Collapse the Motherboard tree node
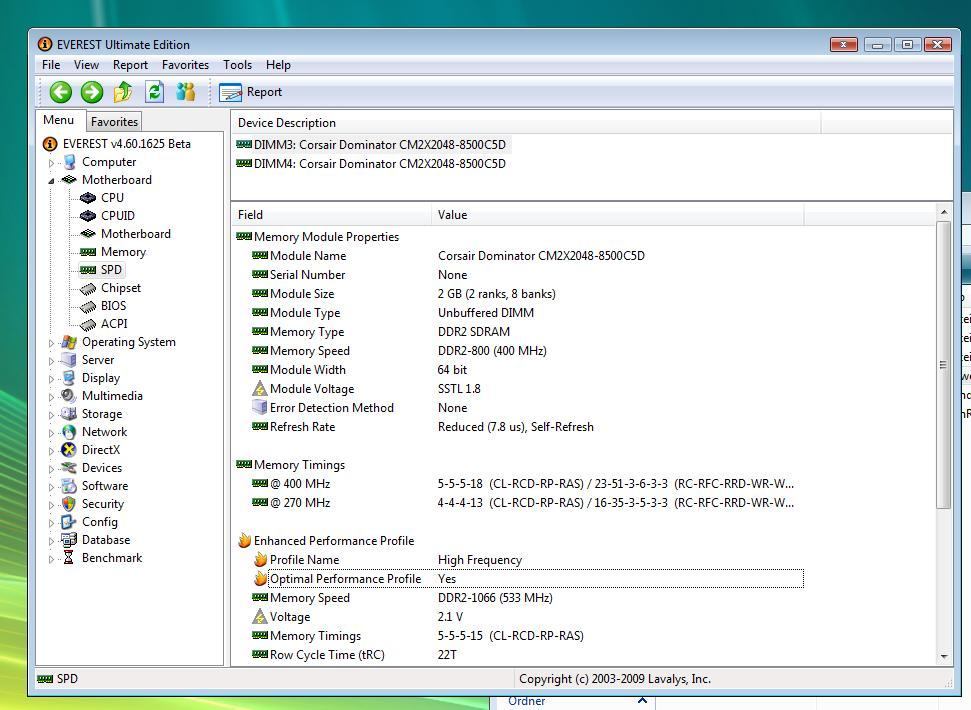This screenshot has height=710, width=971. point(51,181)
